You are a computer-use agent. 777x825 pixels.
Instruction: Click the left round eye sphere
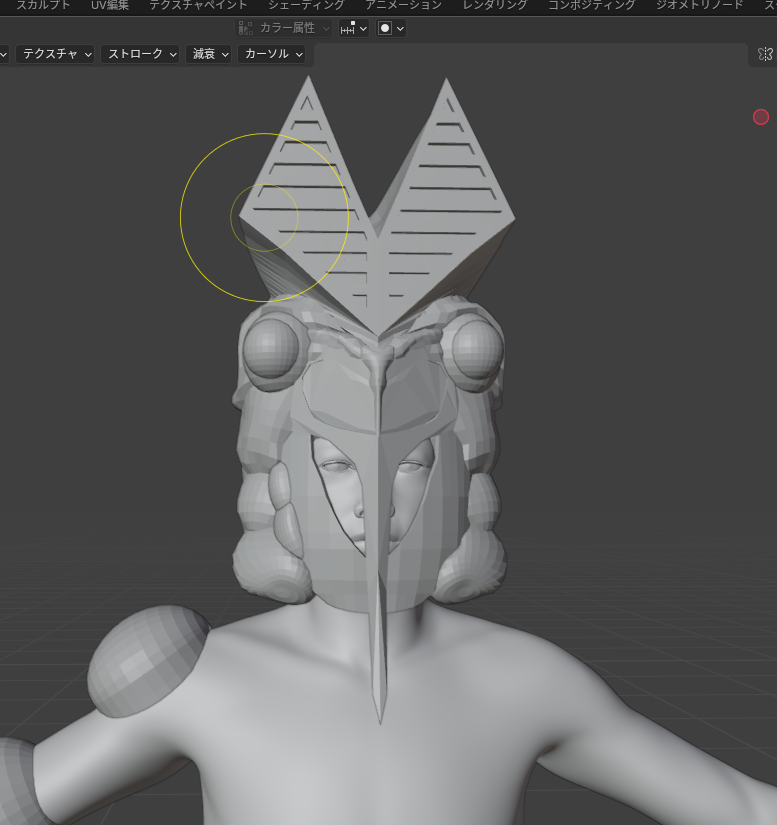(270, 348)
